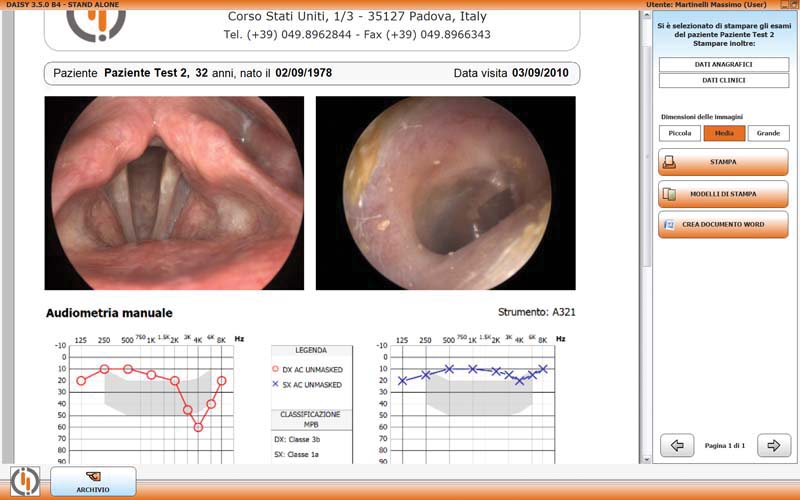Image resolution: width=800 pixels, height=500 pixels.
Task: Click the preview vertical scrollbar
Action: coord(646,140)
